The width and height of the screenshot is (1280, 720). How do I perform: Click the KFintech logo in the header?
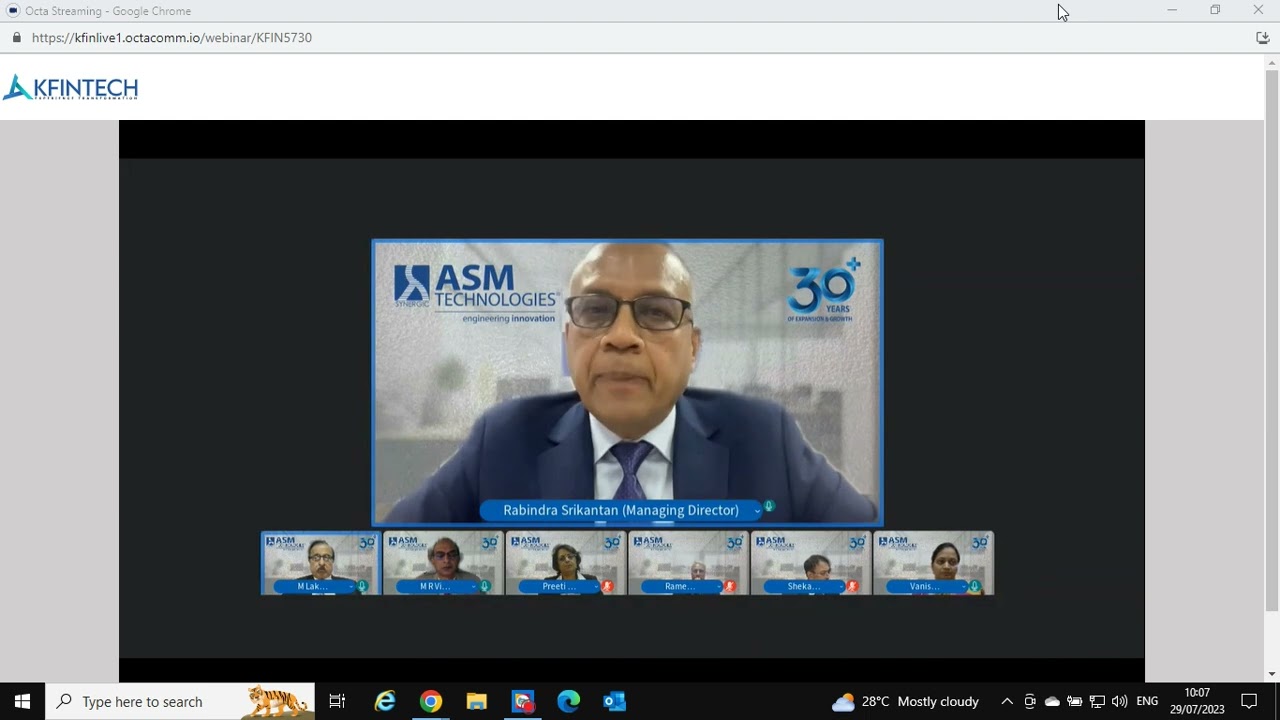[x=70, y=88]
